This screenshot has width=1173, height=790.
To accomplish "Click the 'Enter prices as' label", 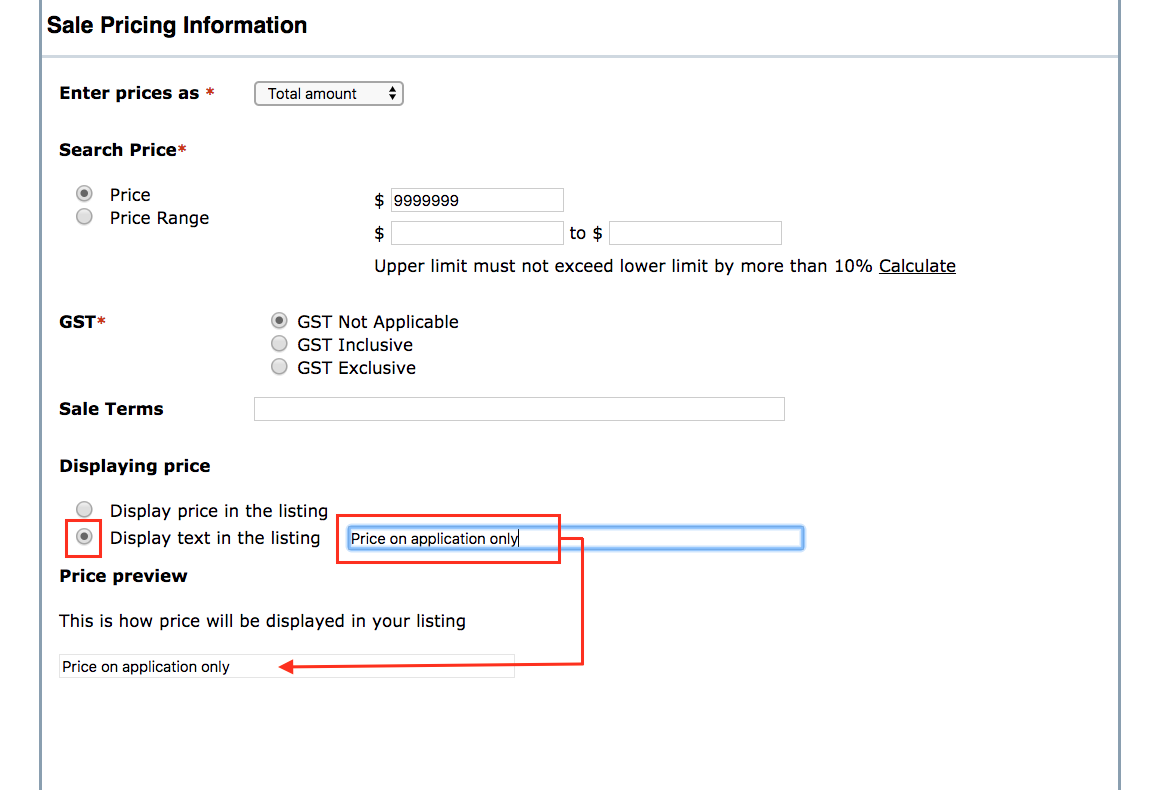I will (x=129, y=93).
